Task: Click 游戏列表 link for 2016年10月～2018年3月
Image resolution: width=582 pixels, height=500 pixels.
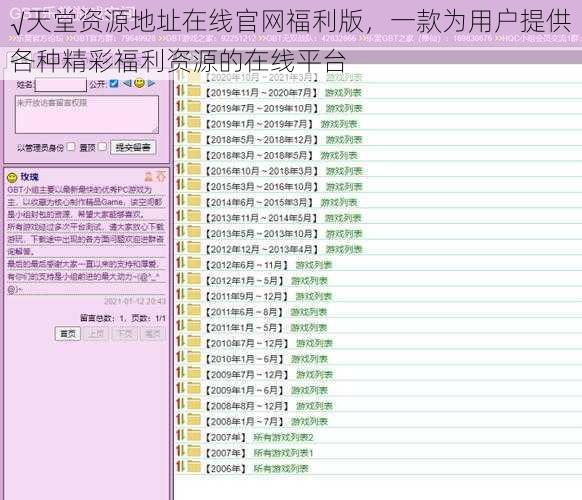Action: [344, 171]
